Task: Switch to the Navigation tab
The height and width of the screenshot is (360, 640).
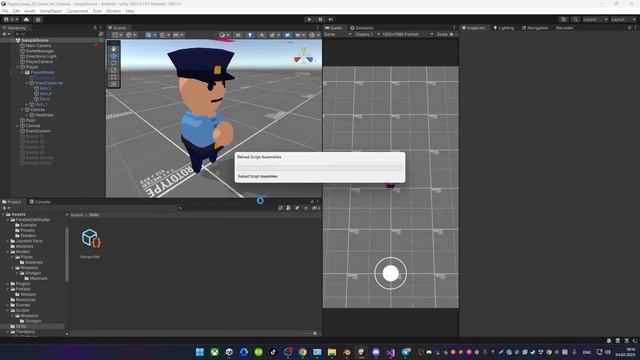Action: click(x=535, y=28)
